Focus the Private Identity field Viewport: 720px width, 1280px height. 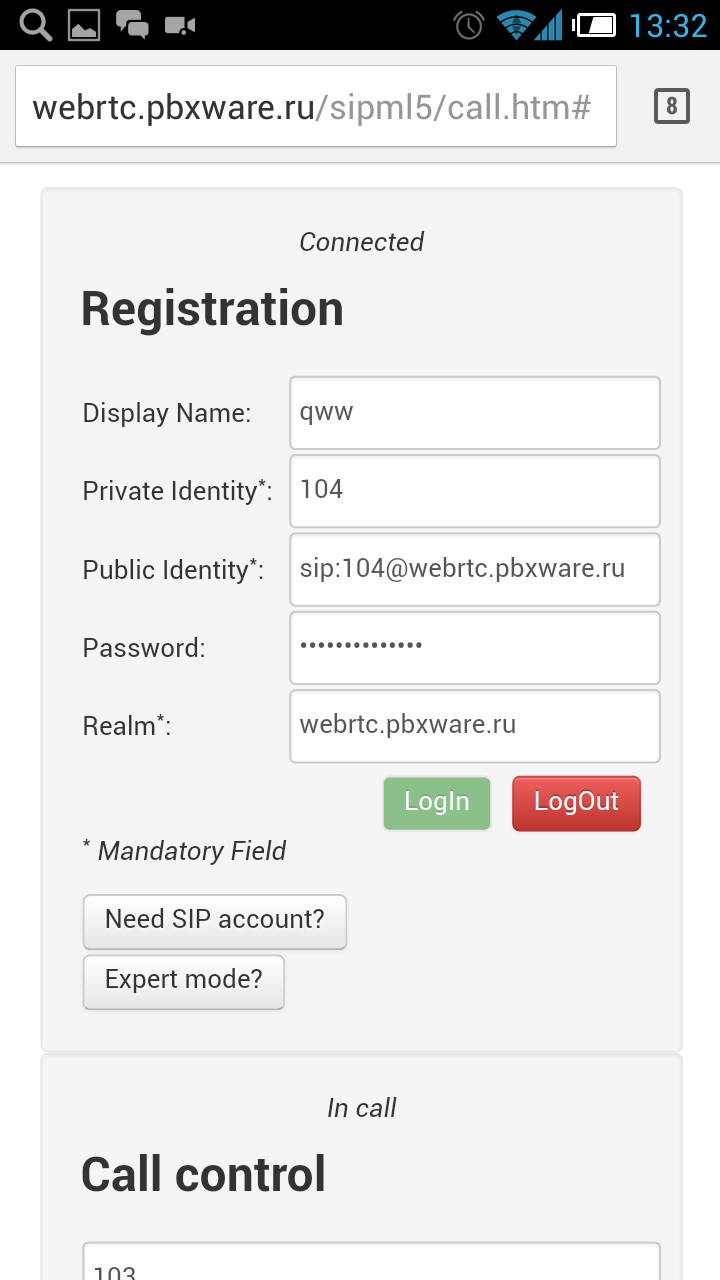(x=475, y=491)
